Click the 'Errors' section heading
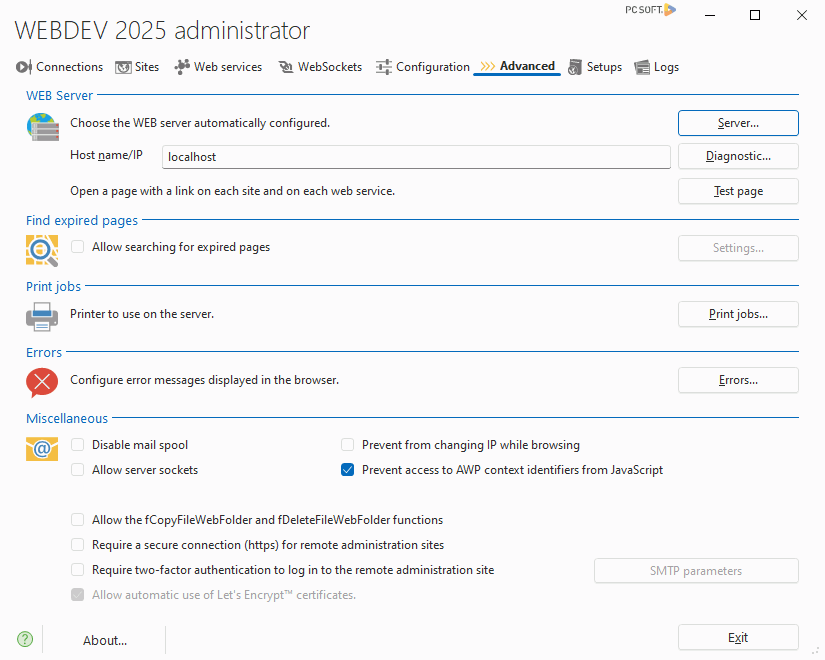Image resolution: width=825 pixels, height=660 pixels. click(44, 353)
